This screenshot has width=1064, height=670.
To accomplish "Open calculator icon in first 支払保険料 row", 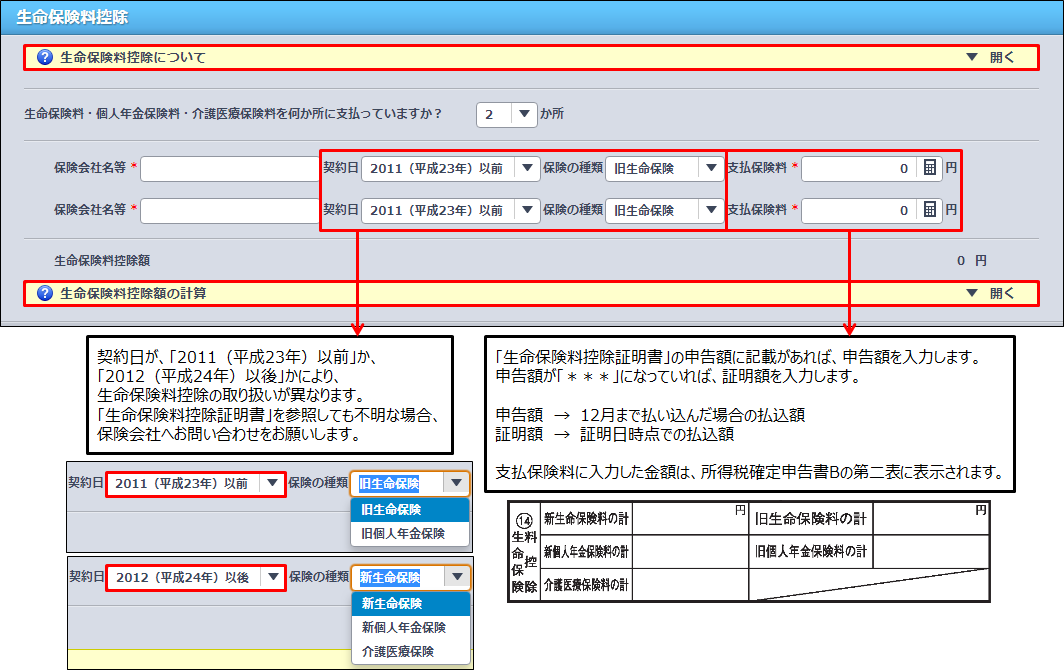I will 930,168.
